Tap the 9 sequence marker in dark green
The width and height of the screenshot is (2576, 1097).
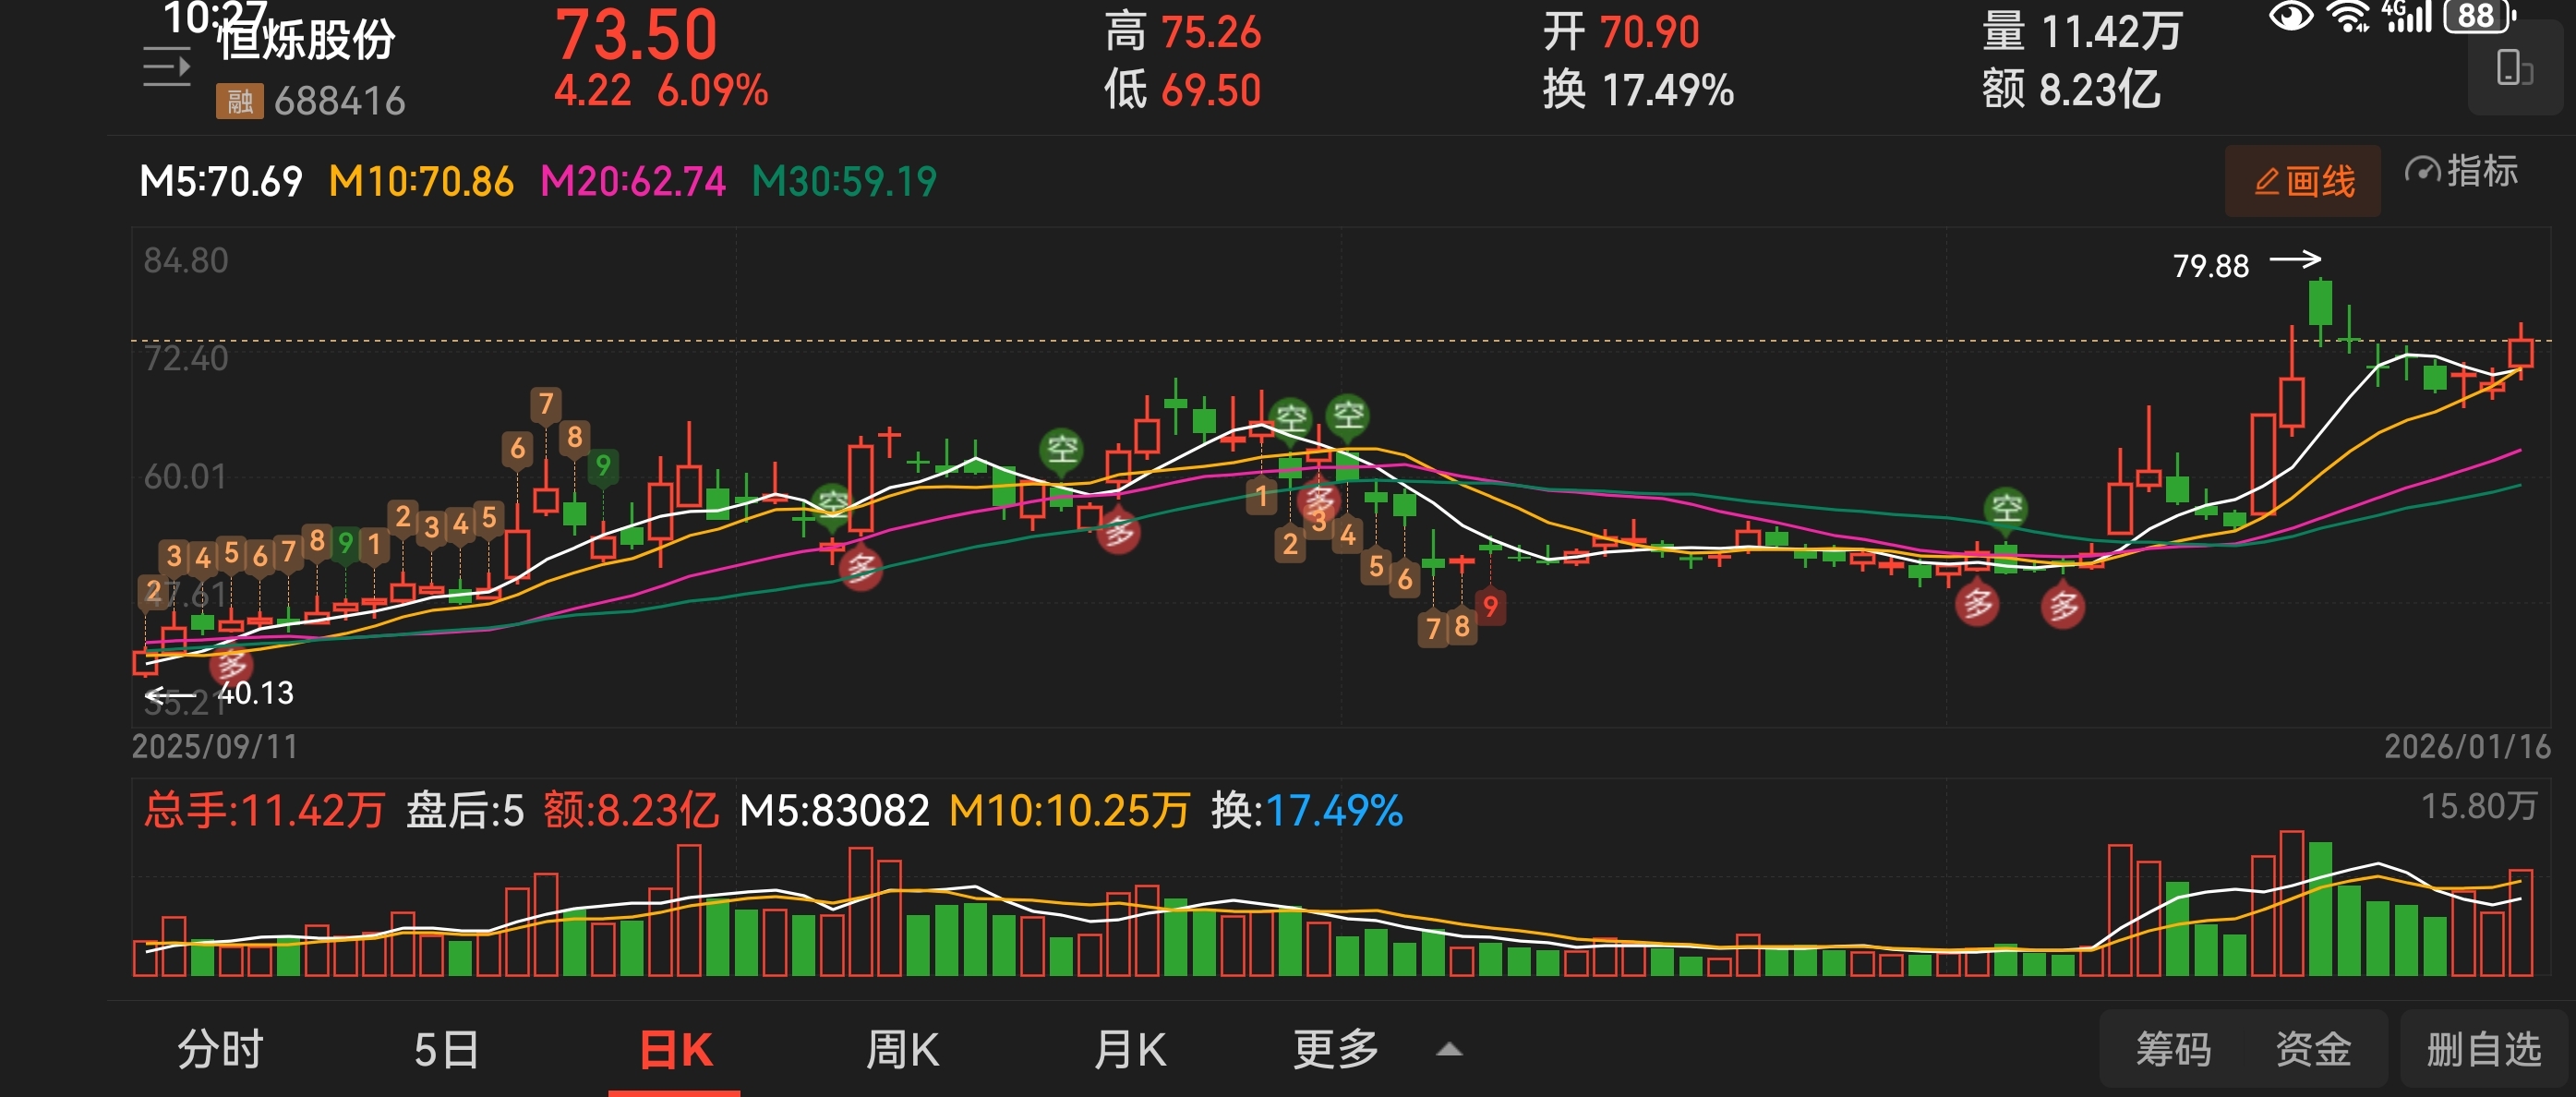click(603, 465)
